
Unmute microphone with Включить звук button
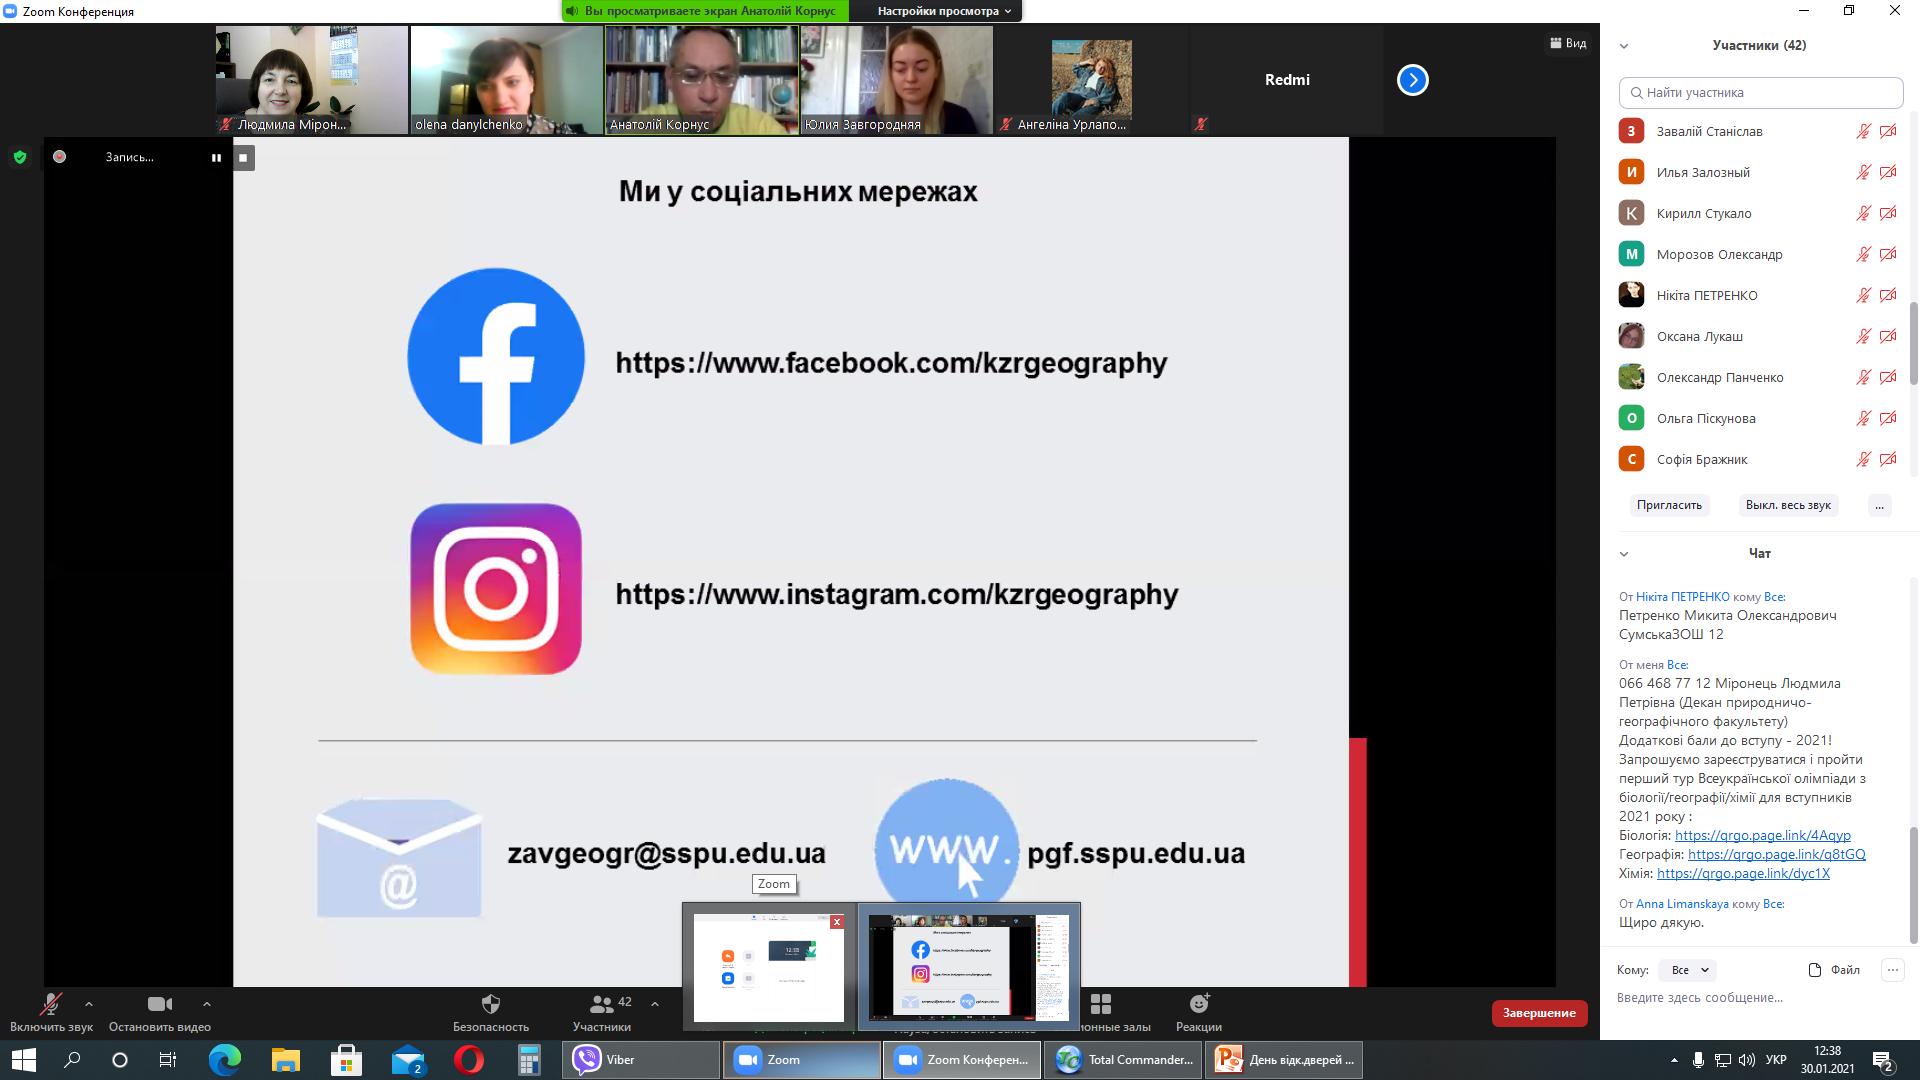(x=51, y=1012)
